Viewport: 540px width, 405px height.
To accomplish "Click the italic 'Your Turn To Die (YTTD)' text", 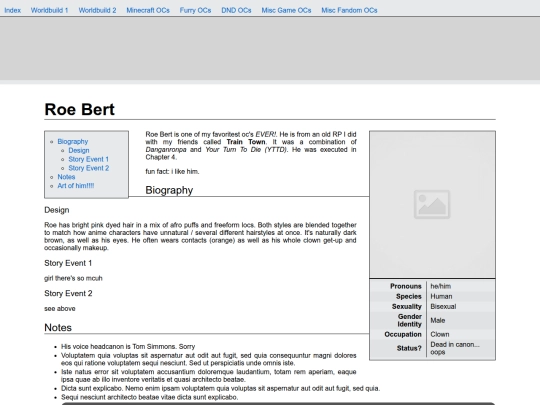I will coord(246,149).
